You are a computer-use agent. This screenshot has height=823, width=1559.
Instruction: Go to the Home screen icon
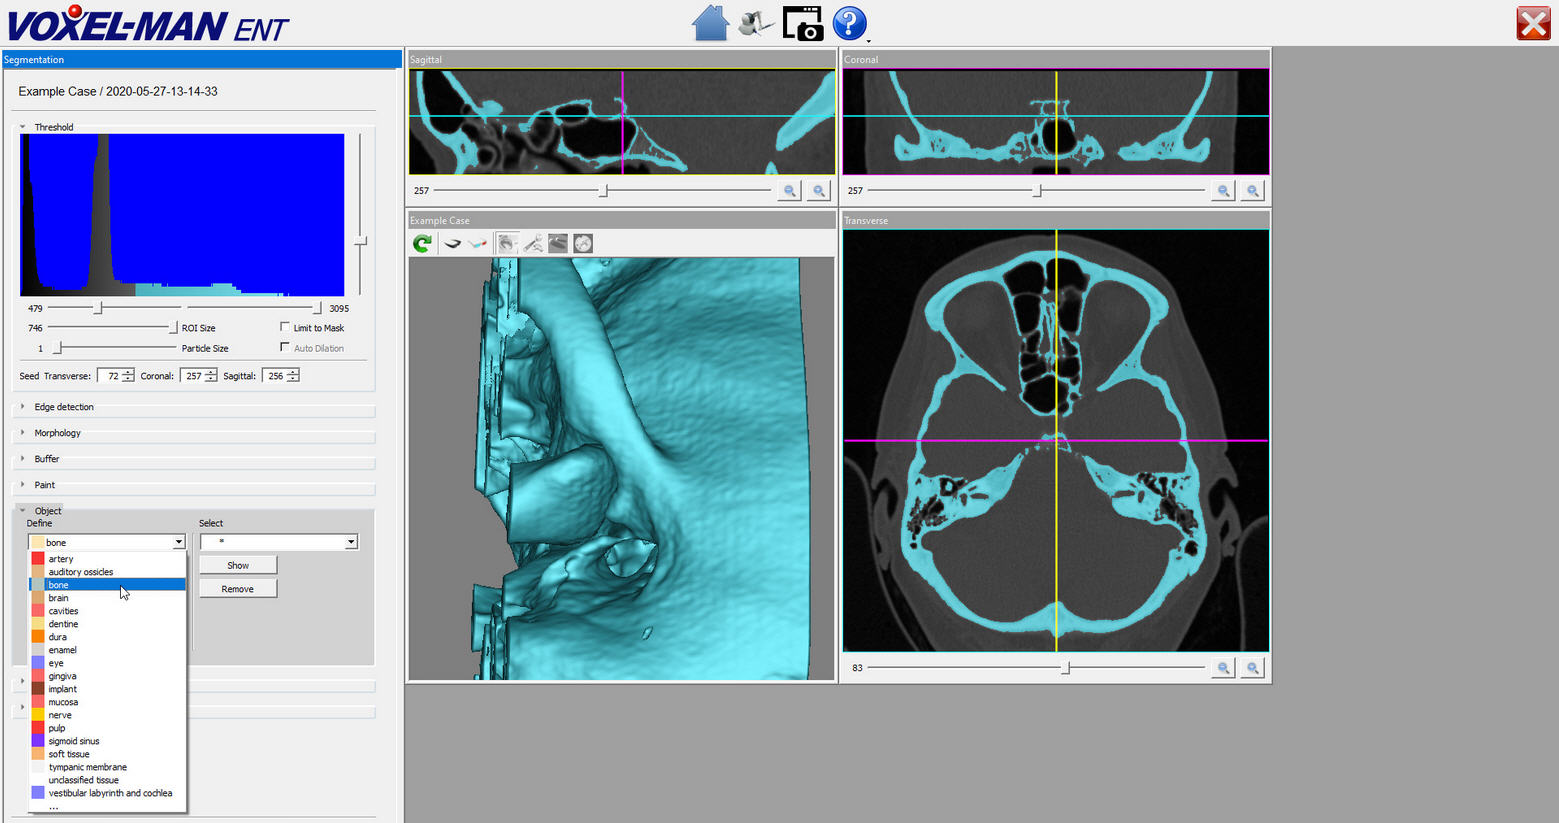pyautogui.click(x=710, y=23)
